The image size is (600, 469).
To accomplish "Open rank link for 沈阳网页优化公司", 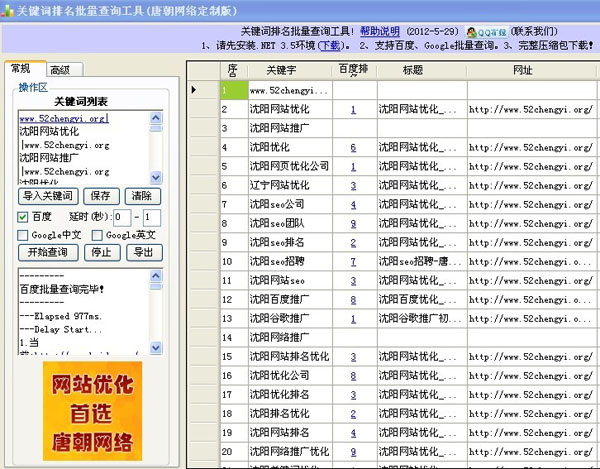I will click(x=353, y=167).
